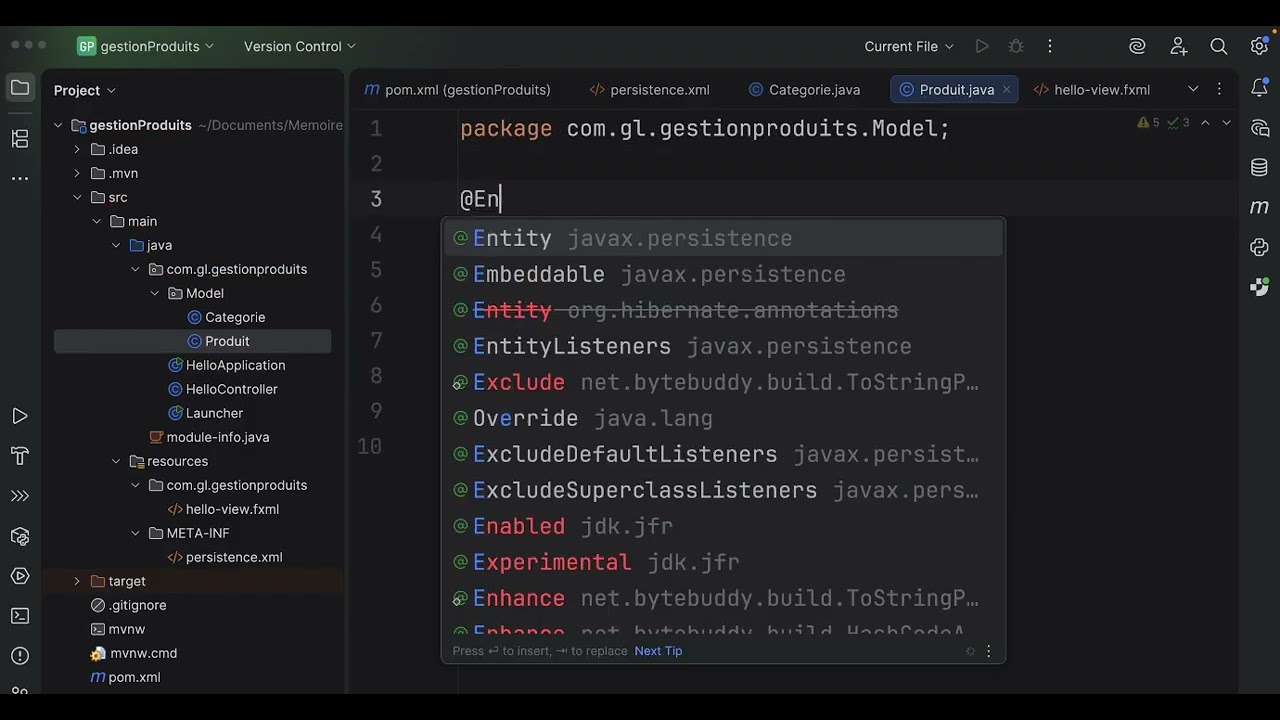Open the Version Control dropdown
The image size is (1280, 720).
[x=300, y=46]
